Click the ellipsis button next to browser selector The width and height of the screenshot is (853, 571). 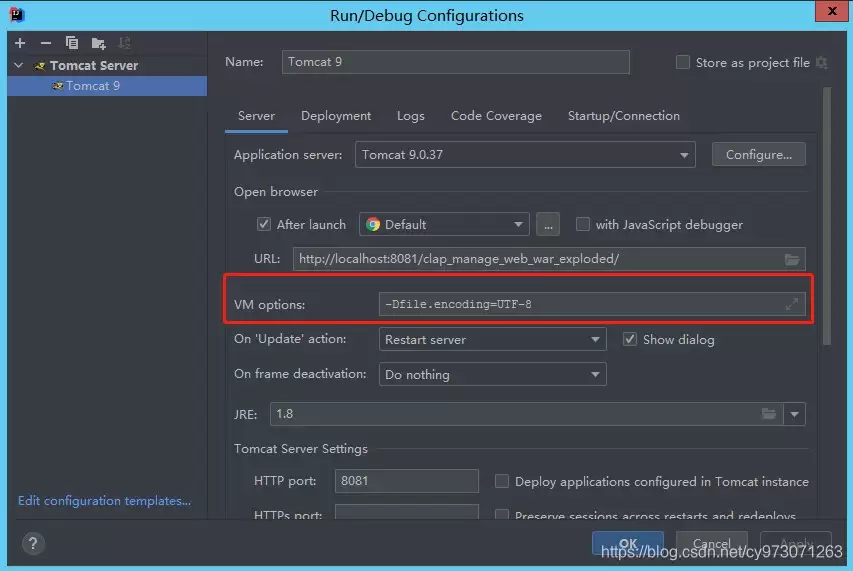[x=548, y=224]
